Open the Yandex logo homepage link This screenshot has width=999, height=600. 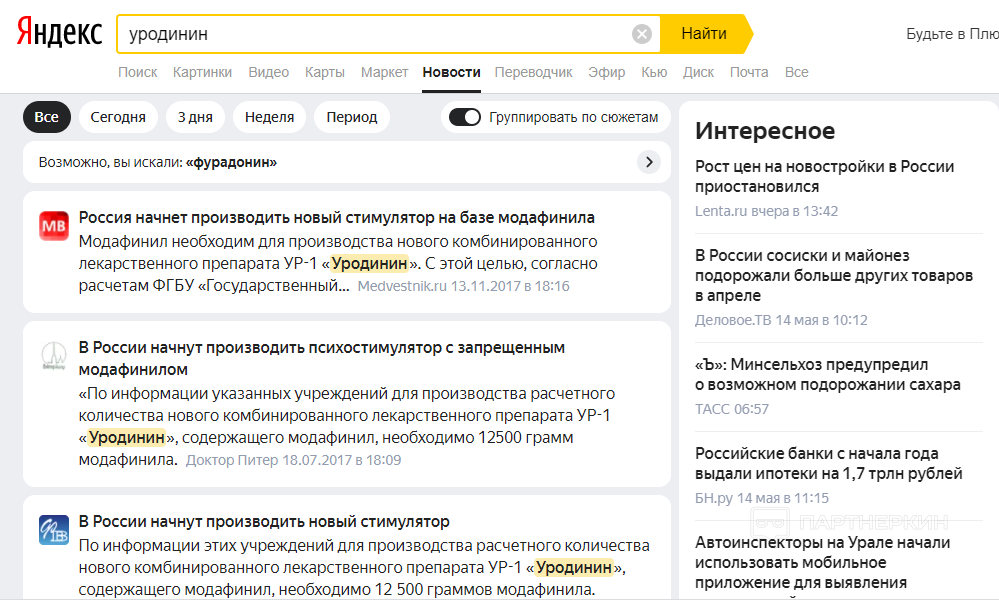point(59,32)
